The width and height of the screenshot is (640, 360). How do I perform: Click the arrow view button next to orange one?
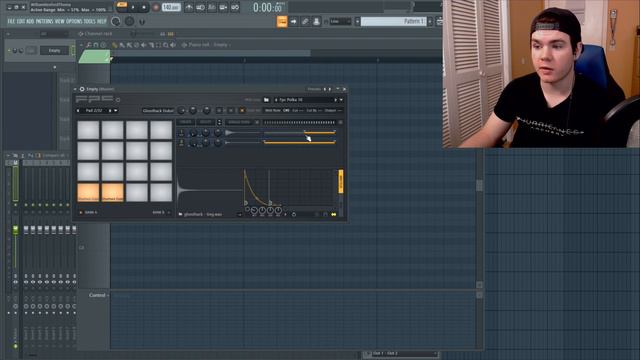click(293, 21)
